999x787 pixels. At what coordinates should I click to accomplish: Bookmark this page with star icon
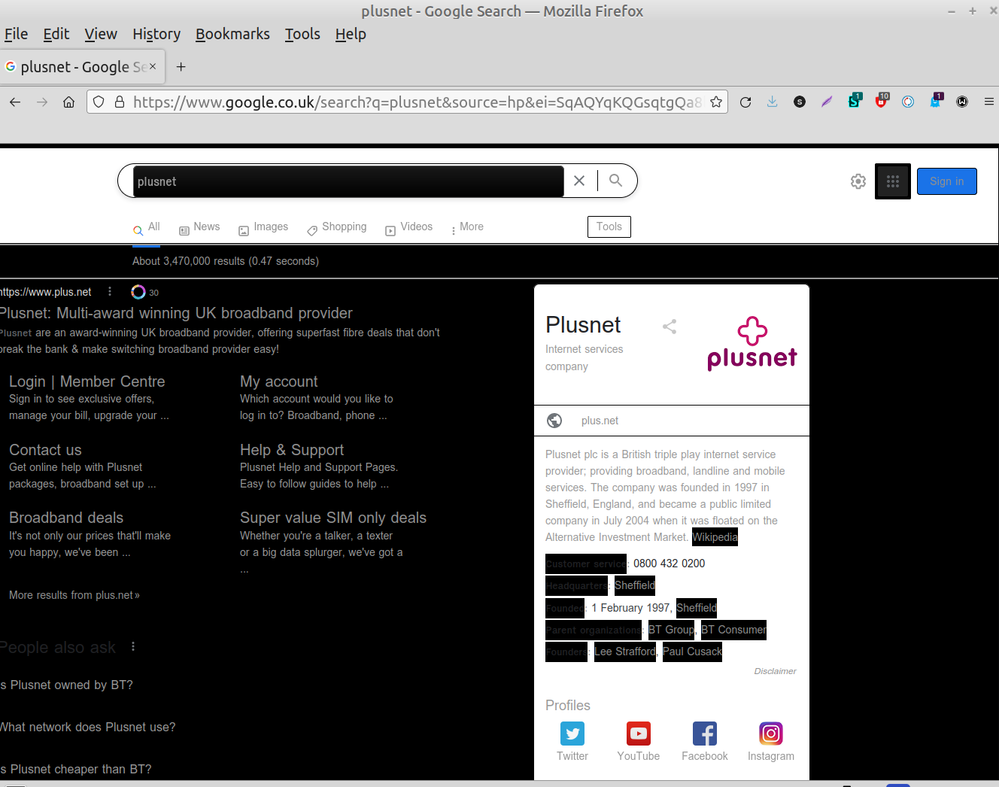716,102
